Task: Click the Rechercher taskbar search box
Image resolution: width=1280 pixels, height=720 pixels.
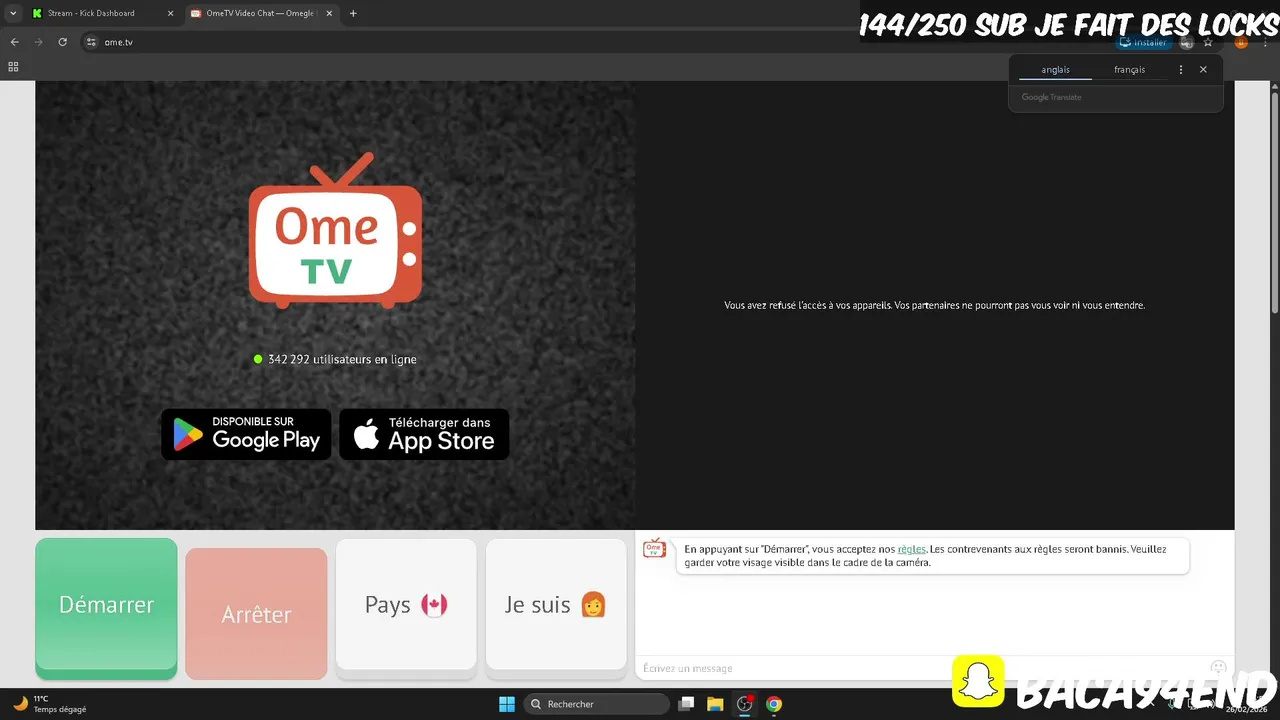Action: 597,704
